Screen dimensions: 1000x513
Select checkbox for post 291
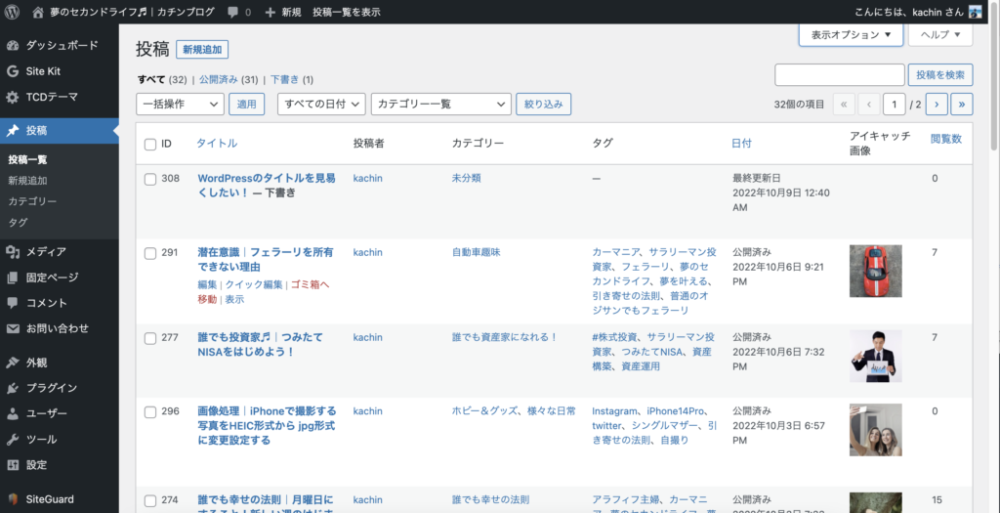pyautogui.click(x=150, y=253)
